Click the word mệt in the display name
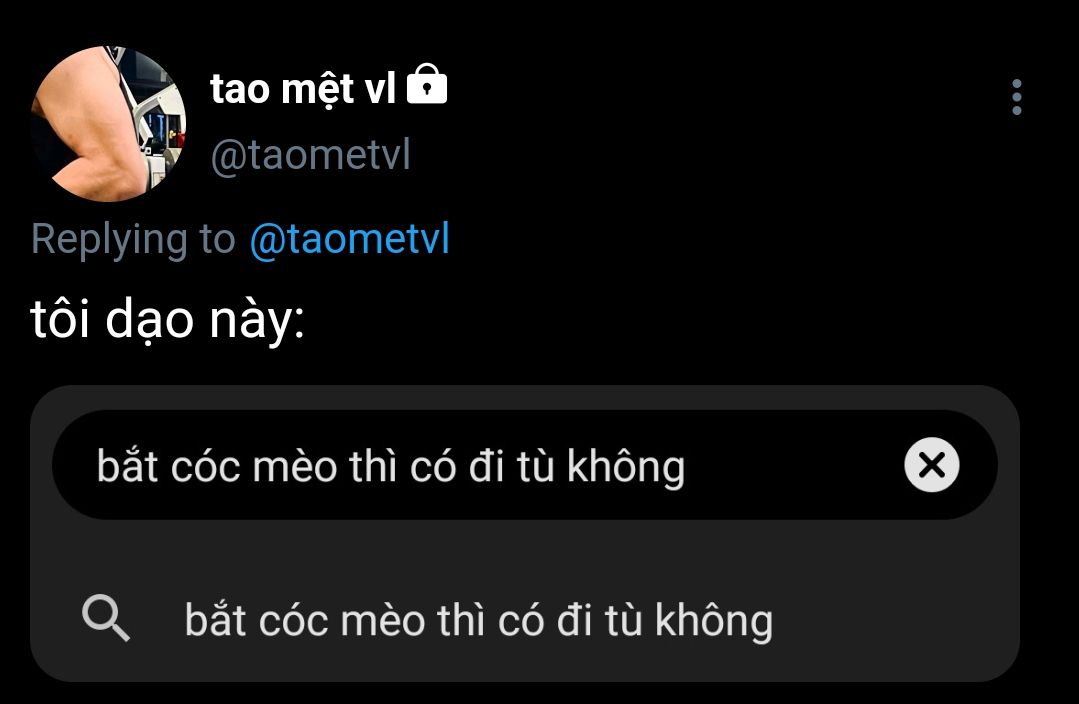The height and width of the screenshot is (704, 1079). coord(318,90)
